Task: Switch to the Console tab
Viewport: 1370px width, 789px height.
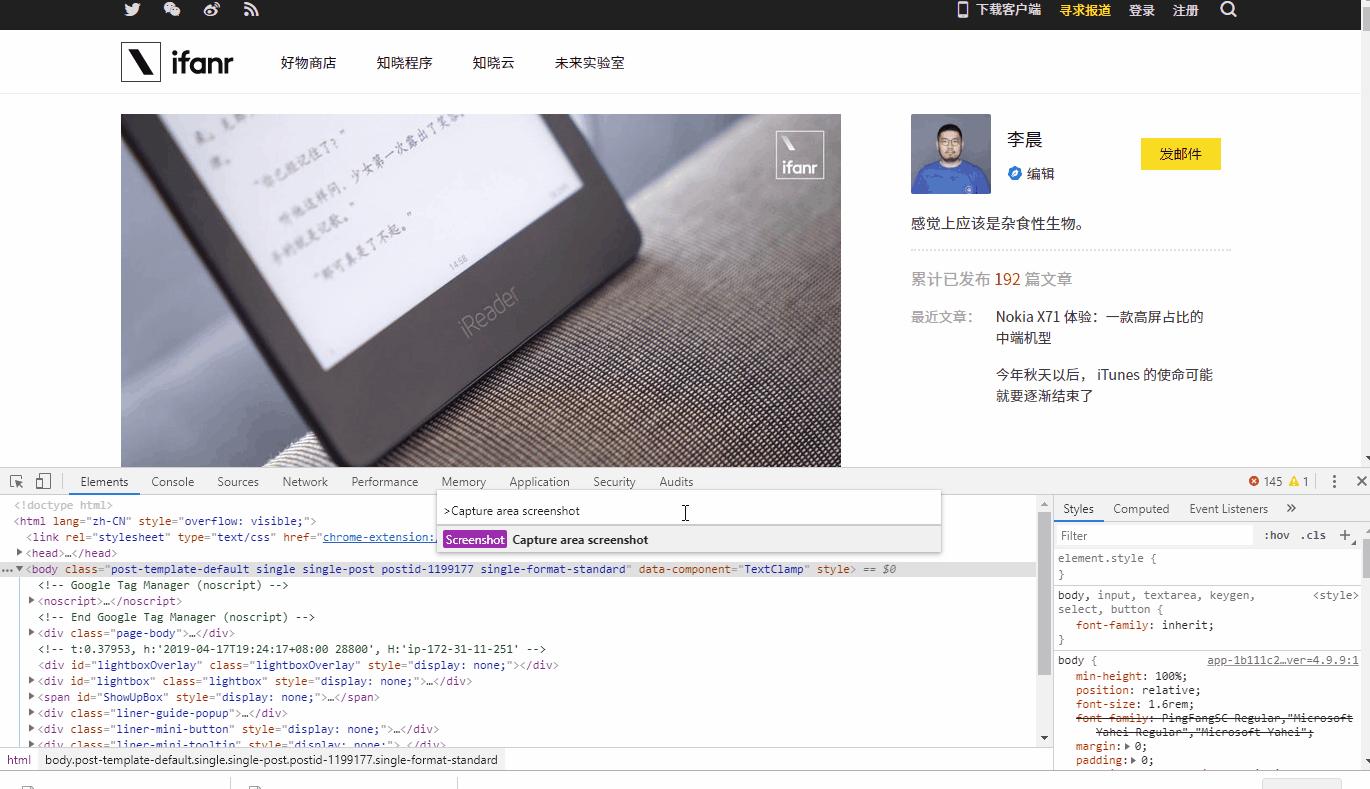Action: pyautogui.click(x=172, y=481)
